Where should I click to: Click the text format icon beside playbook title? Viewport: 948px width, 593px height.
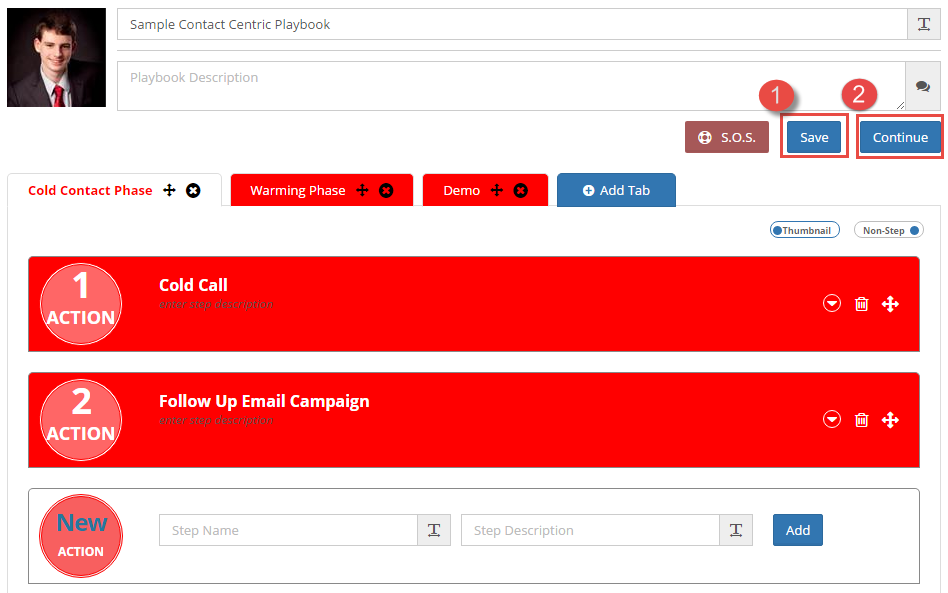pyautogui.click(x=923, y=24)
